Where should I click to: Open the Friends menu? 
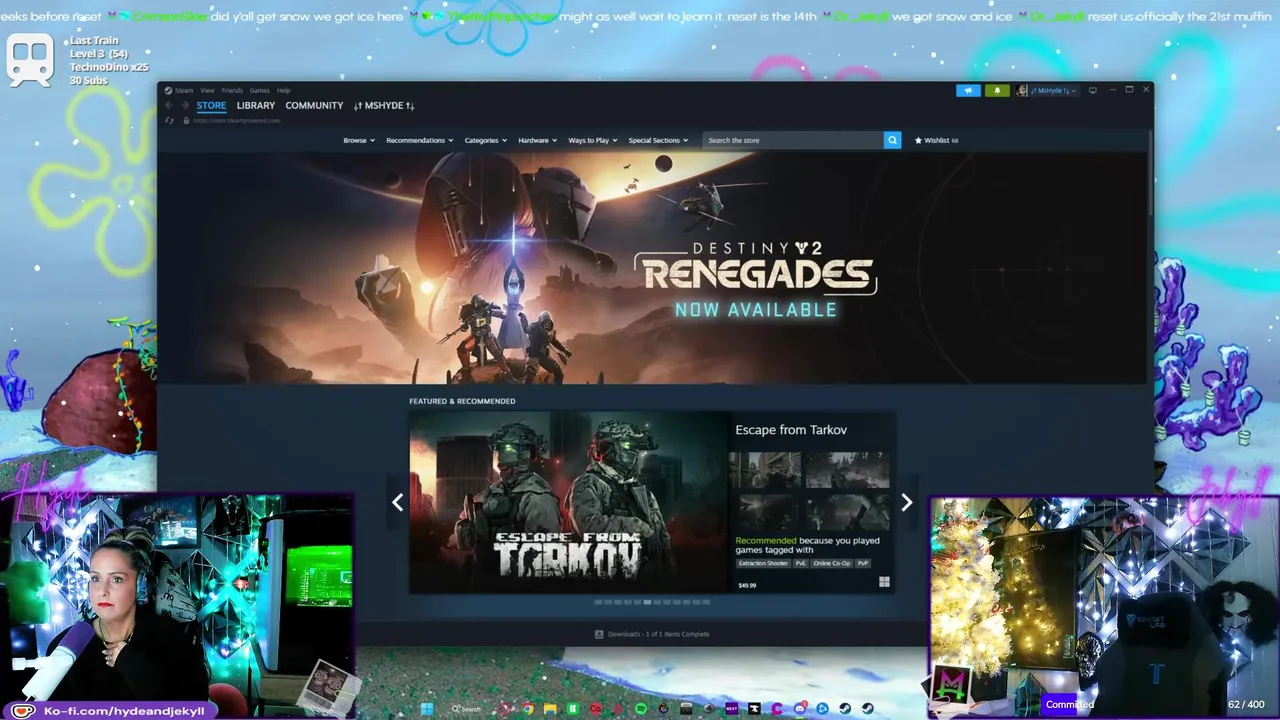click(232, 90)
